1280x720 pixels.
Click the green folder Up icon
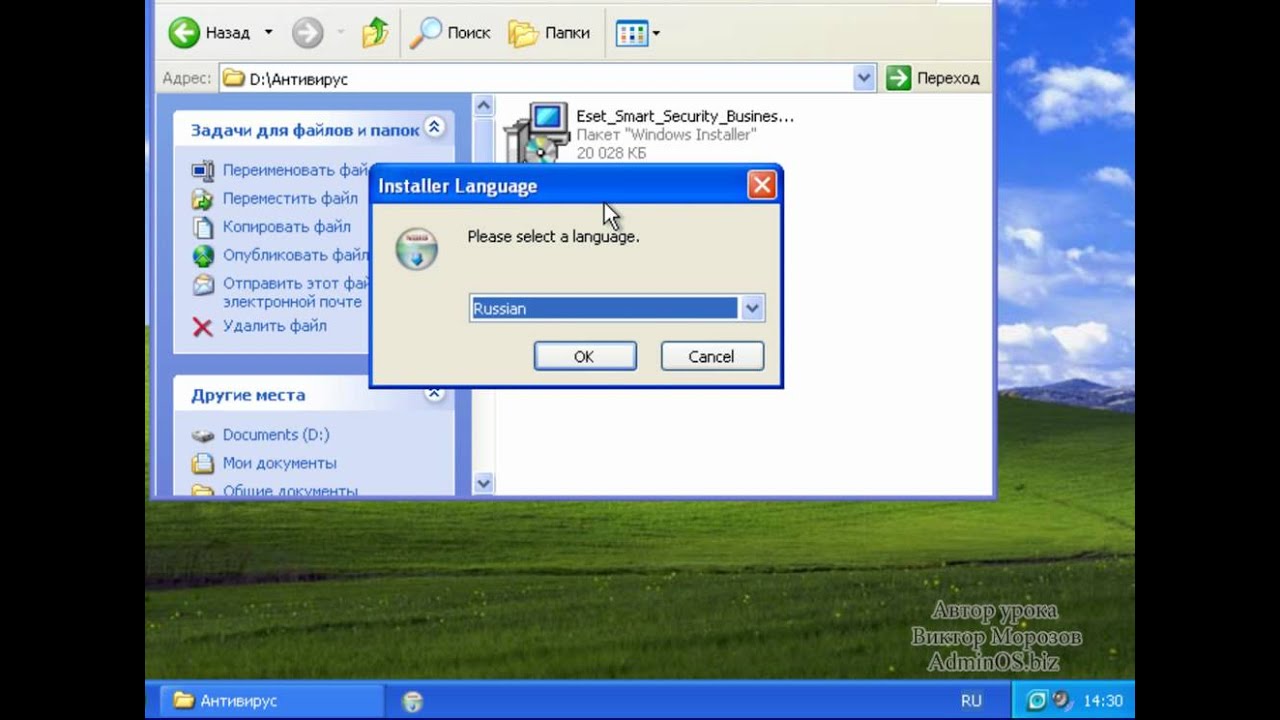375,32
